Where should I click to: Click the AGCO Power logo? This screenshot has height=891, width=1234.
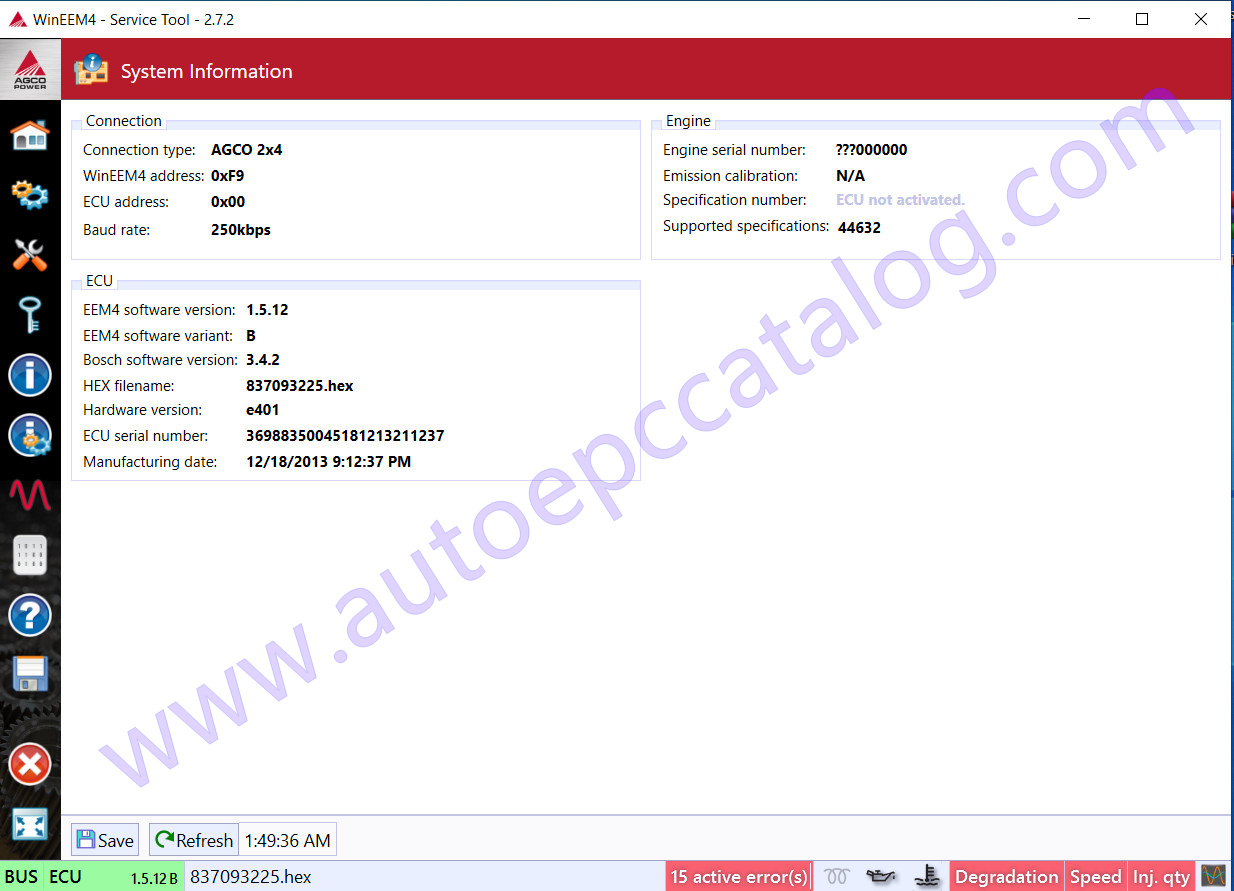pos(30,69)
